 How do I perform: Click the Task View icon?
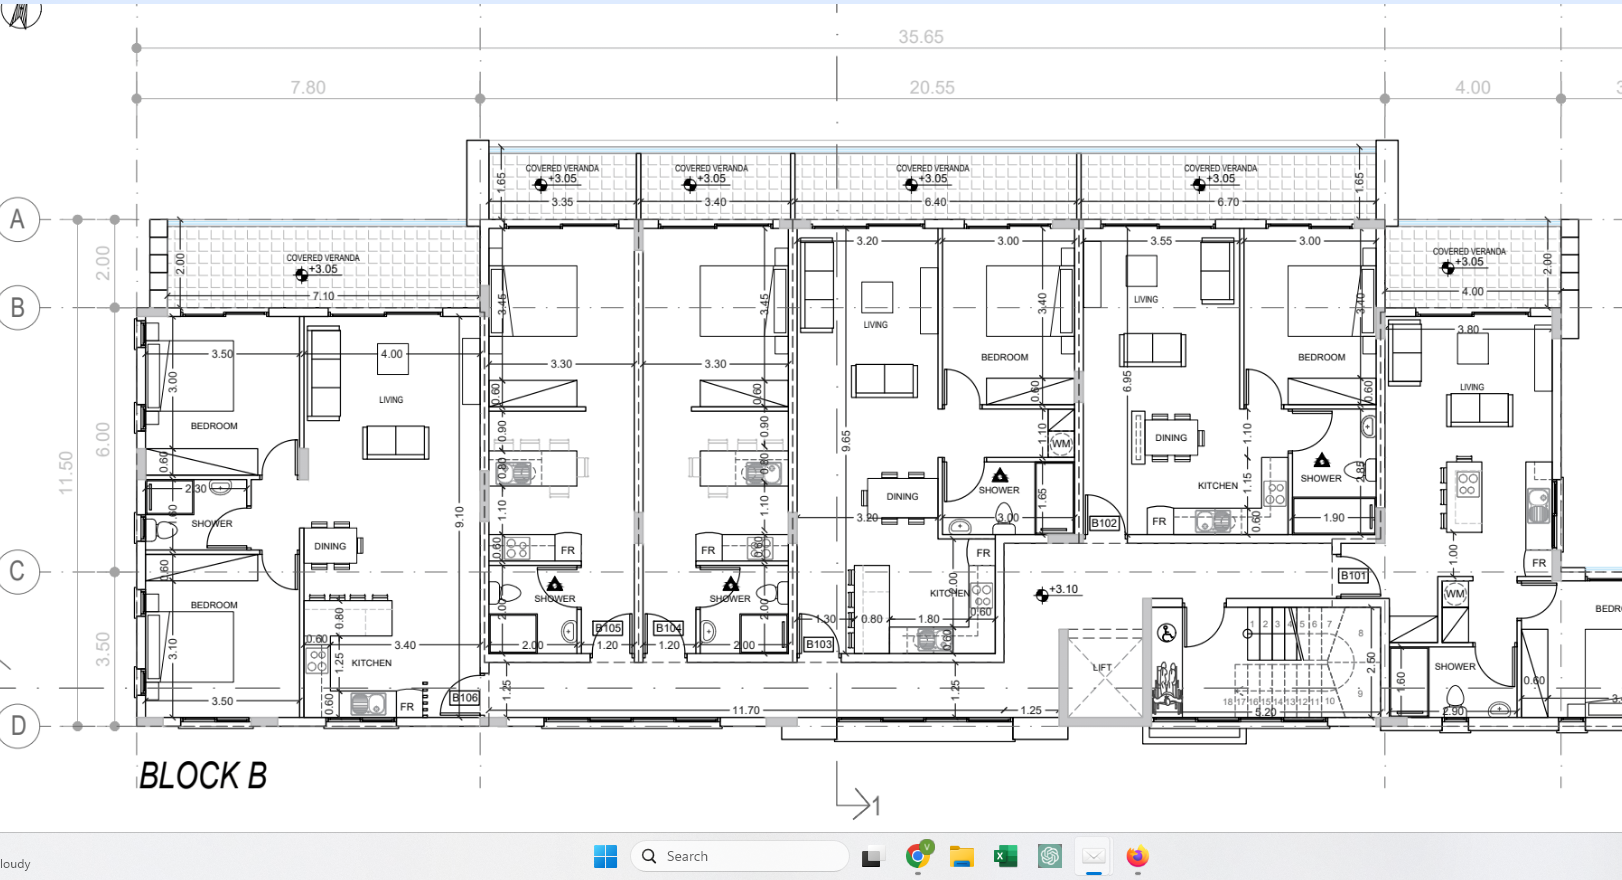click(872, 857)
